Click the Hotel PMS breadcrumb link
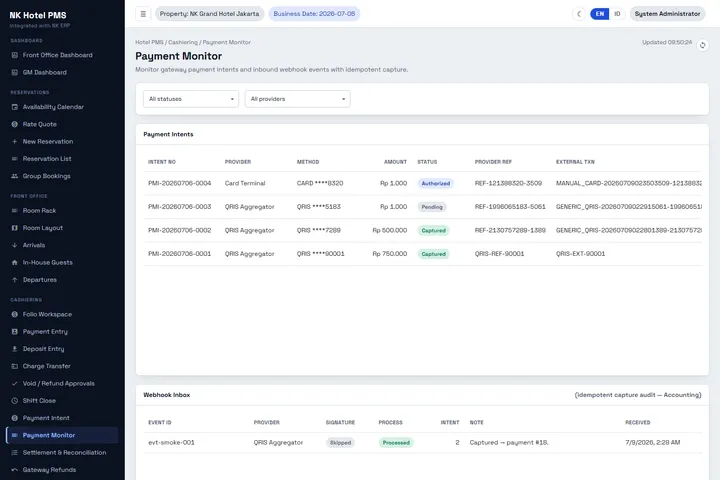720x480 pixels. 149,42
